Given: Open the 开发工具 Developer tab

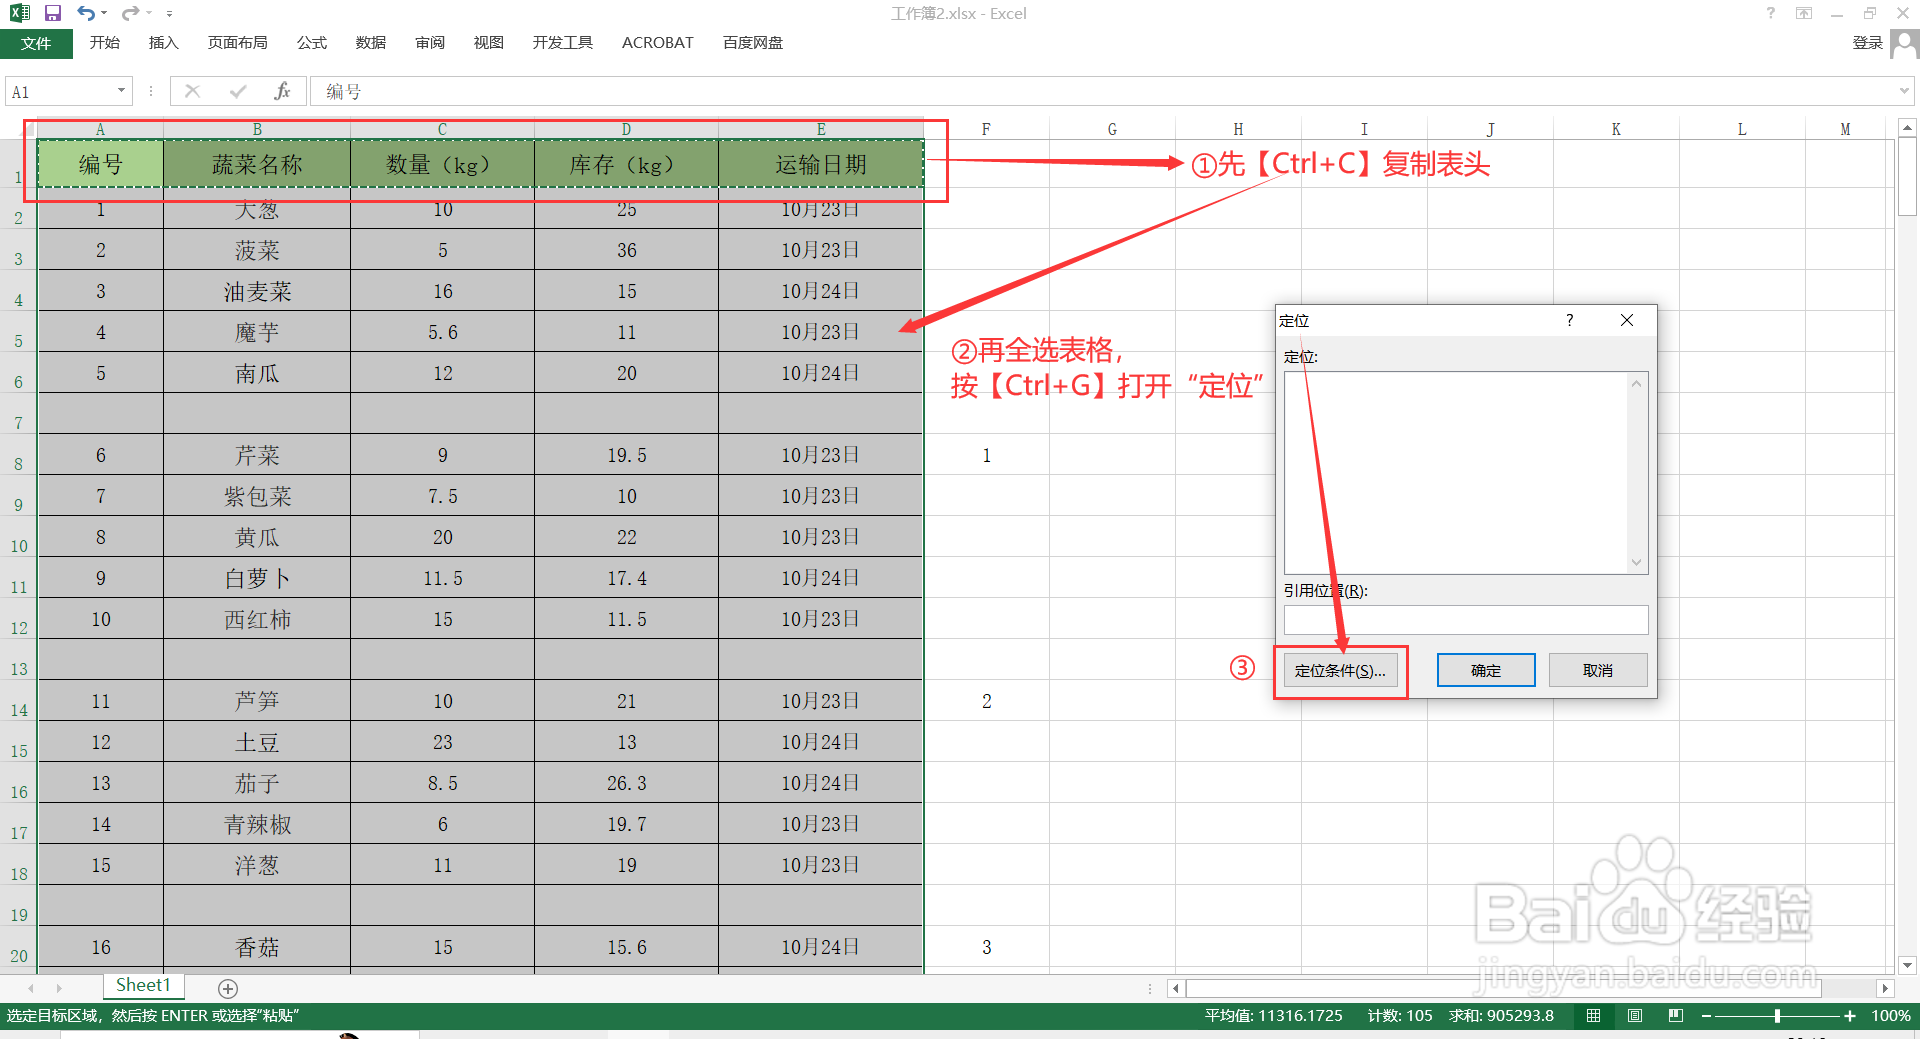Looking at the screenshot, I should click(563, 43).
